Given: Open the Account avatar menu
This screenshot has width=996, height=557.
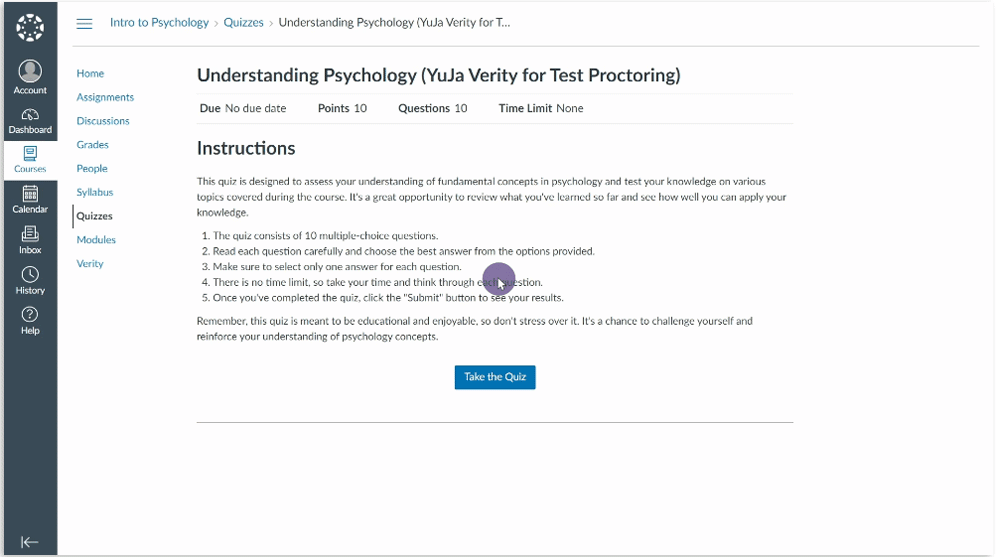Looking at the screenshot, I should click(30, 71).
